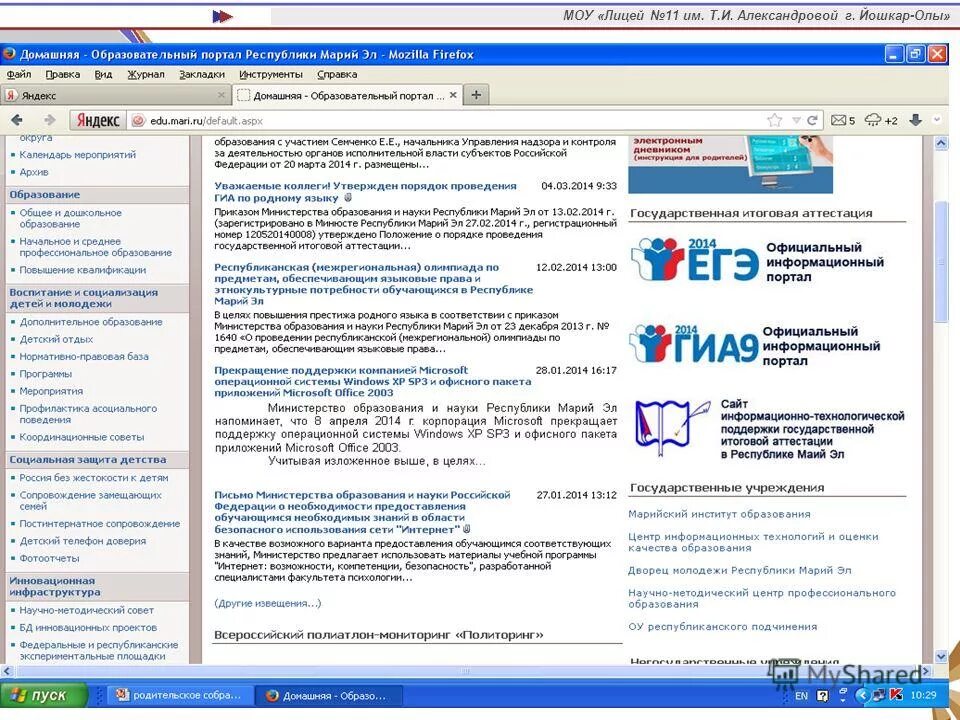This screenshot has width=960, height=720.
Task: Go back with the browser back arrow
Action: (x=17, y=120)
